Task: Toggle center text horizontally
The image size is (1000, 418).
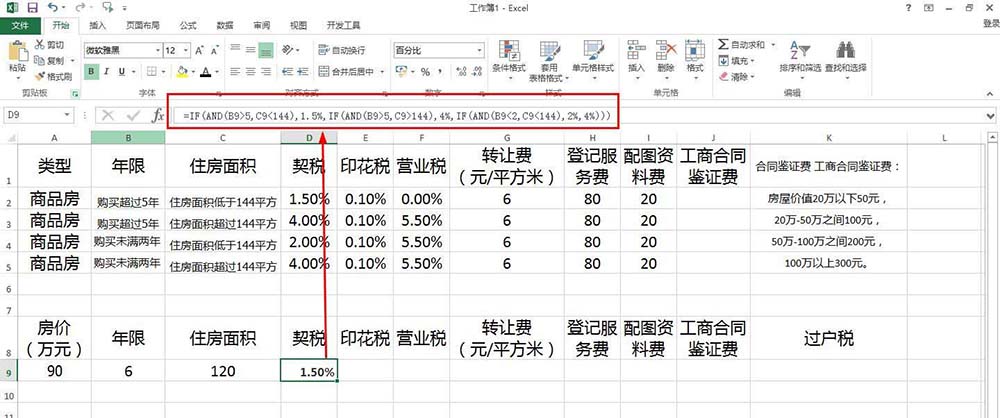Action: click(250, 71)
